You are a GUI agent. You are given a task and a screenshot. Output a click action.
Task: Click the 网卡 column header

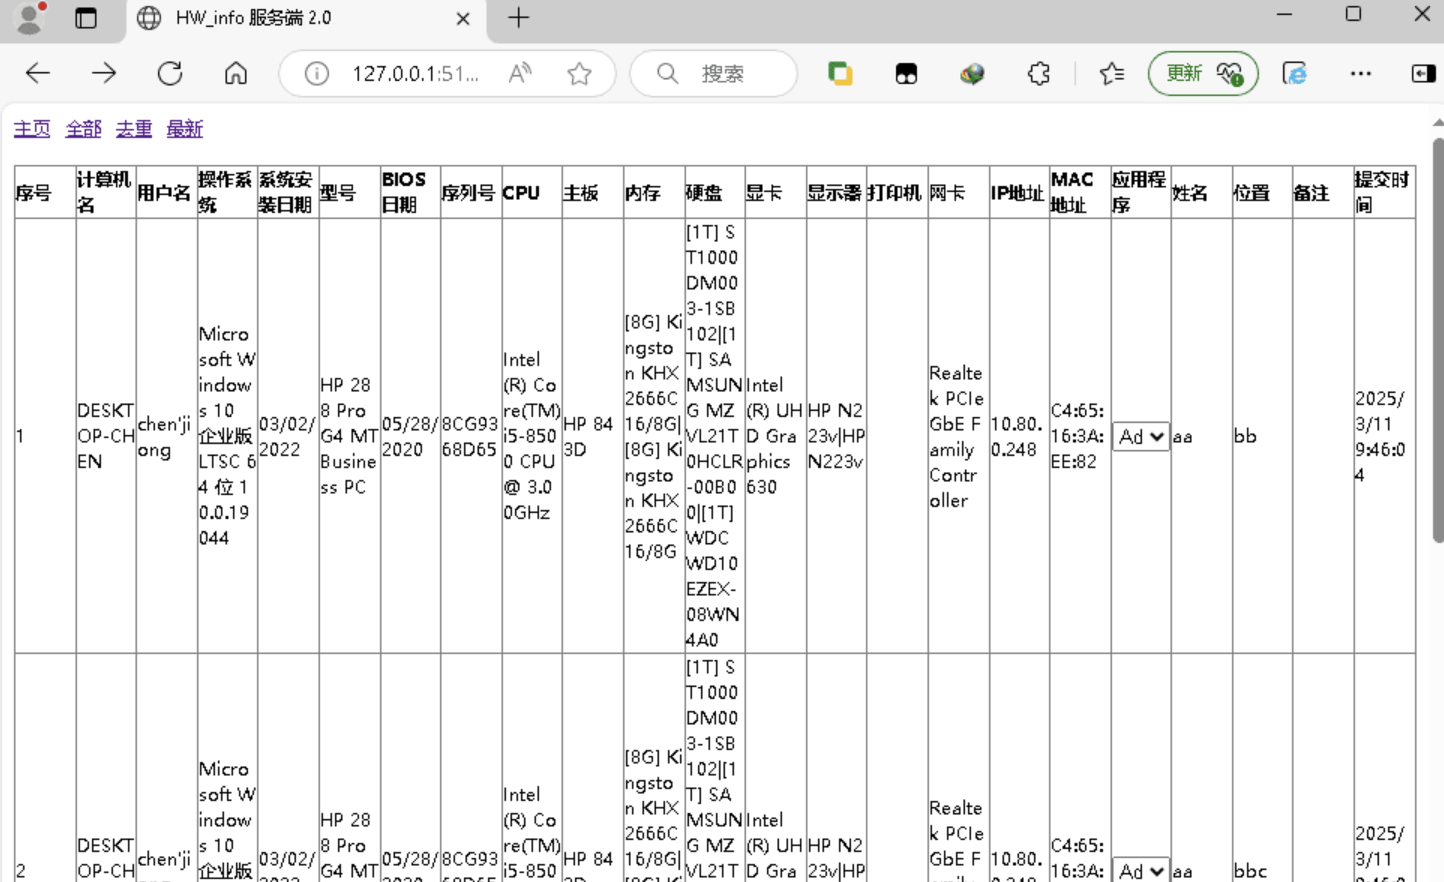tap(958, 192)
